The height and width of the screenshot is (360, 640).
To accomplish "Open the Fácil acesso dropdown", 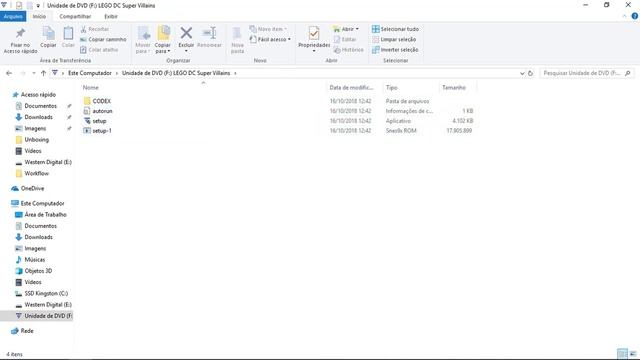I will [x=270, y=39].
